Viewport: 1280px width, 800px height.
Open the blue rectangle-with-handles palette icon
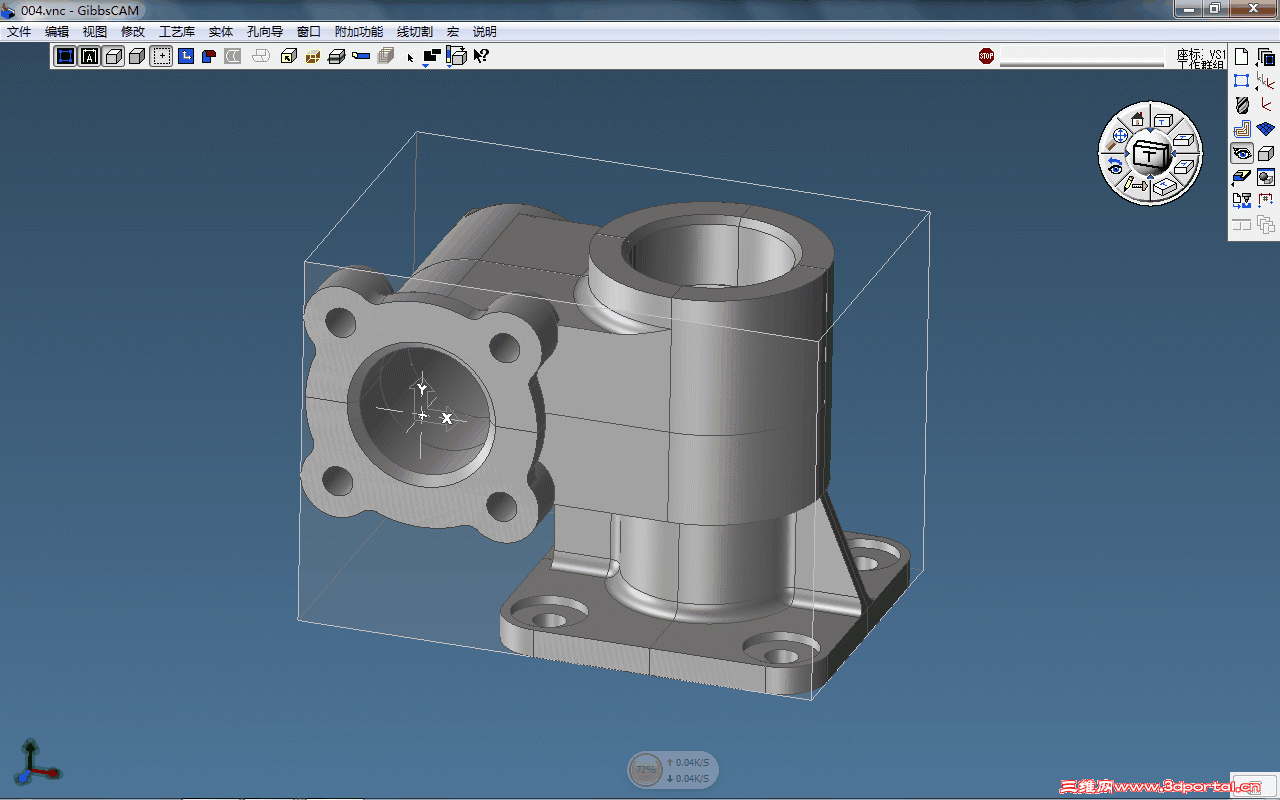coord(1242,81)
